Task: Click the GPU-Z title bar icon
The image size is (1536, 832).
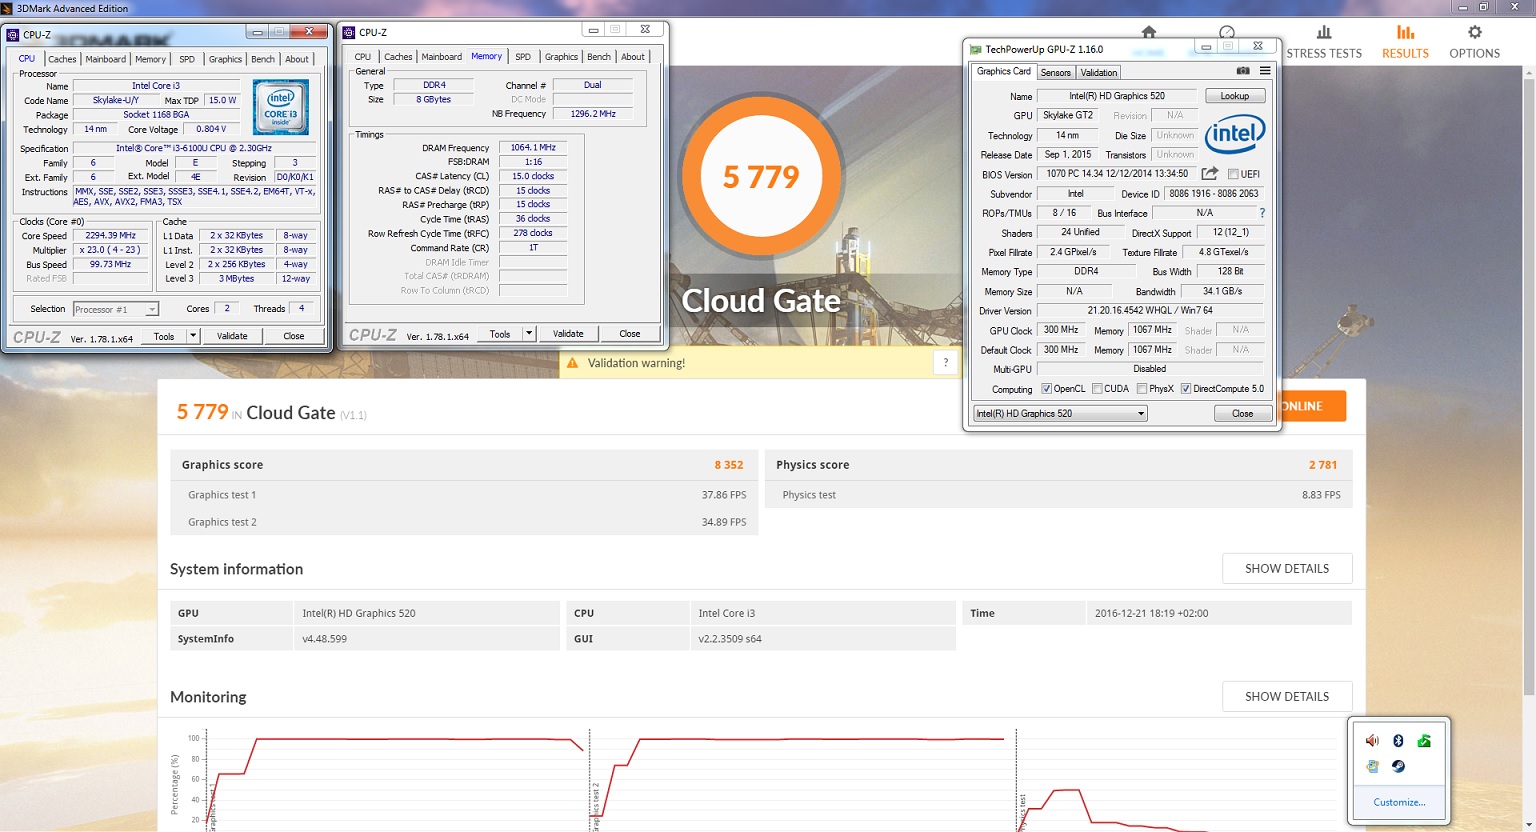Action: [975, 49]
